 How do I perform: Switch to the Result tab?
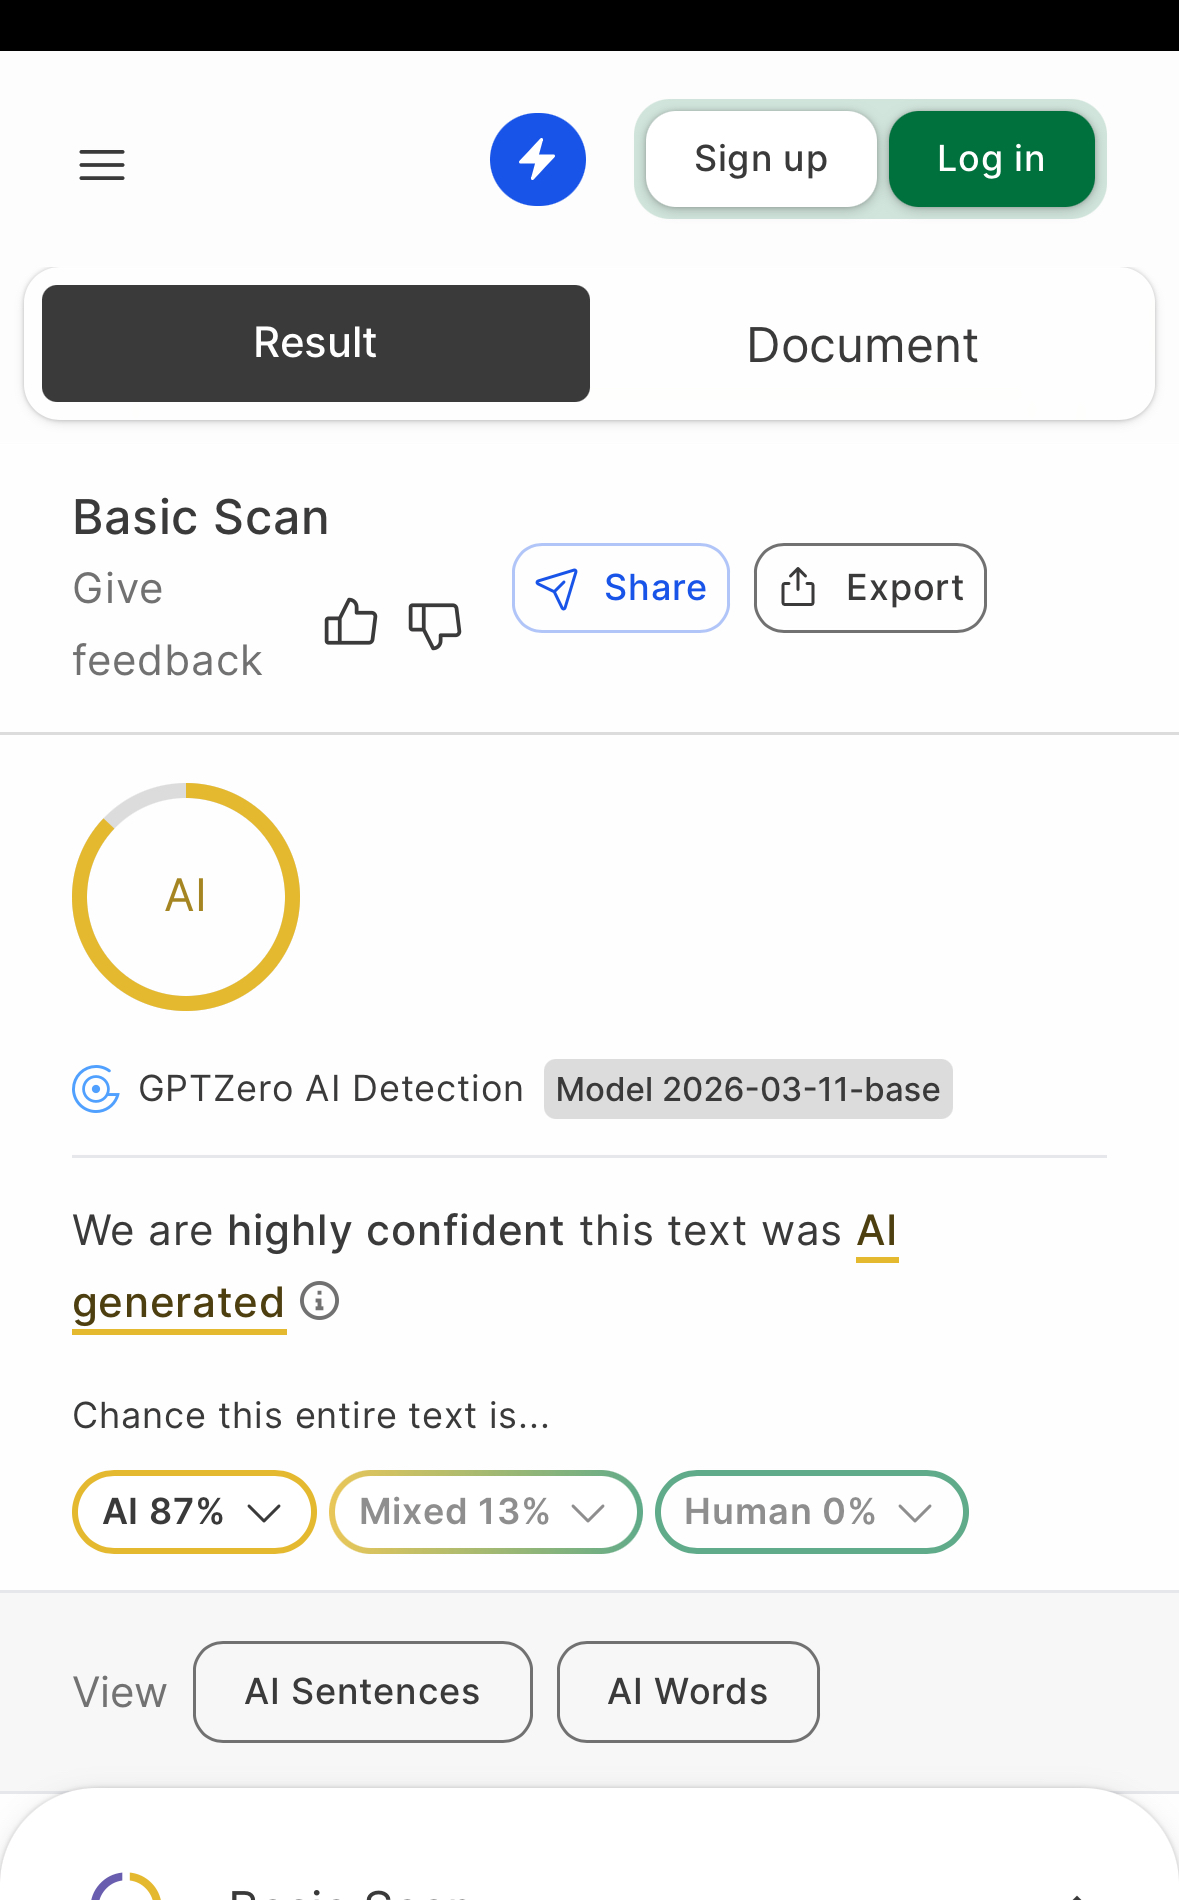pos(315,343)
